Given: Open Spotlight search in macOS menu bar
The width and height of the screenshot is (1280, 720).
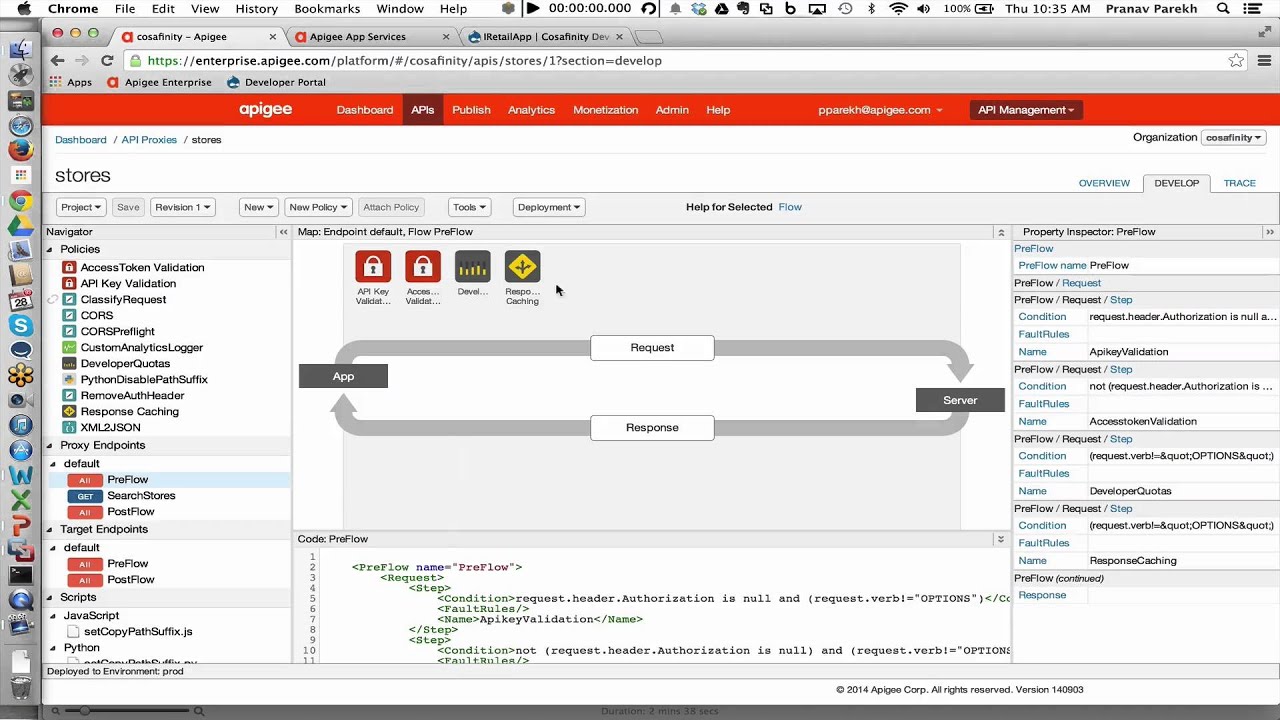Looking at the screenshot, I should (x=1223, y=9).
